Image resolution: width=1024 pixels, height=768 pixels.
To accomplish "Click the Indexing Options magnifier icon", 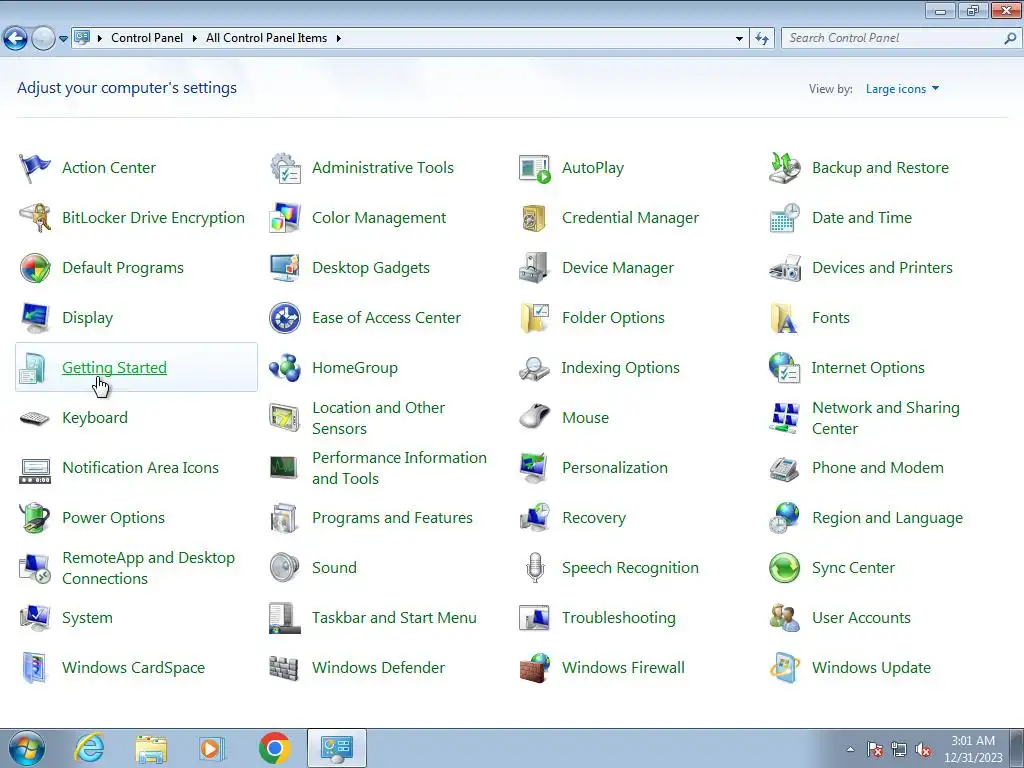I will click(x=535, y=368).
